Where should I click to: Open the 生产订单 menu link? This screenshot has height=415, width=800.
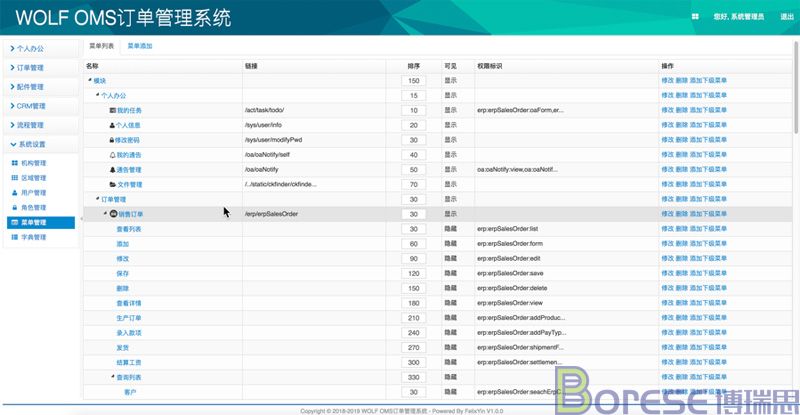click(x=129, y=318)
